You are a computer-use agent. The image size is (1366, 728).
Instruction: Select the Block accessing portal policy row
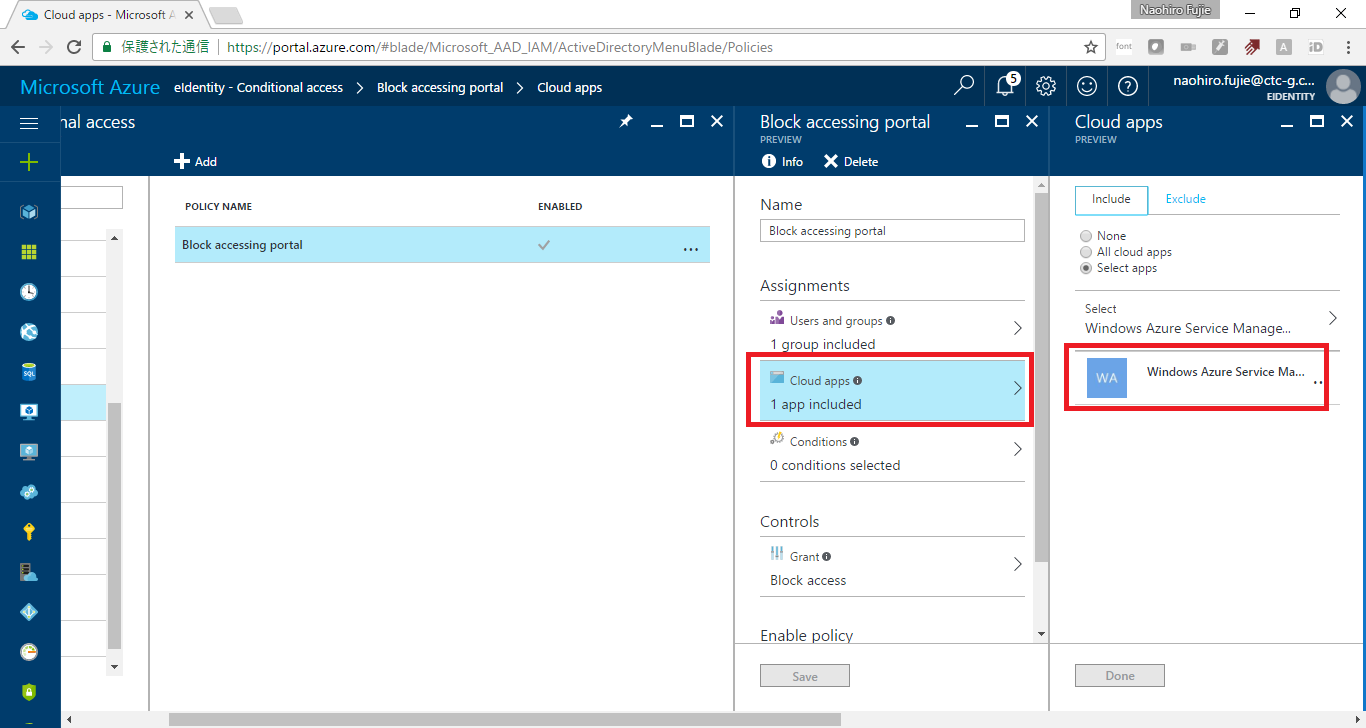442,245
